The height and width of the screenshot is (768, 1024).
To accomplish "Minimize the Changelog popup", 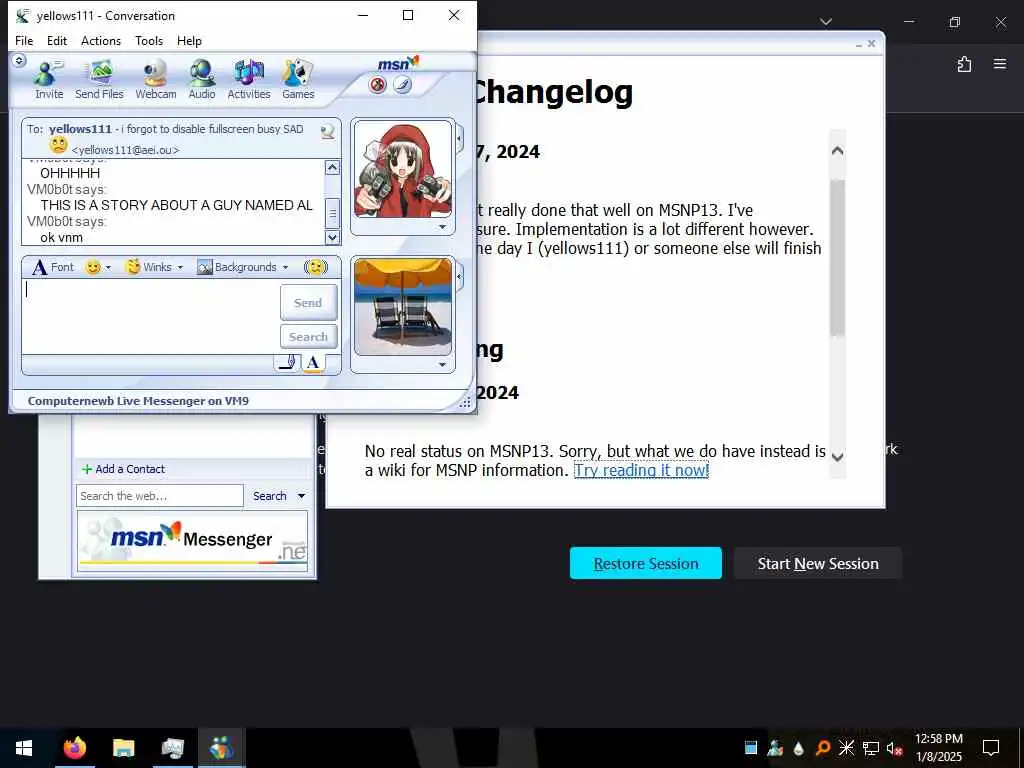I will click(859, 44).
